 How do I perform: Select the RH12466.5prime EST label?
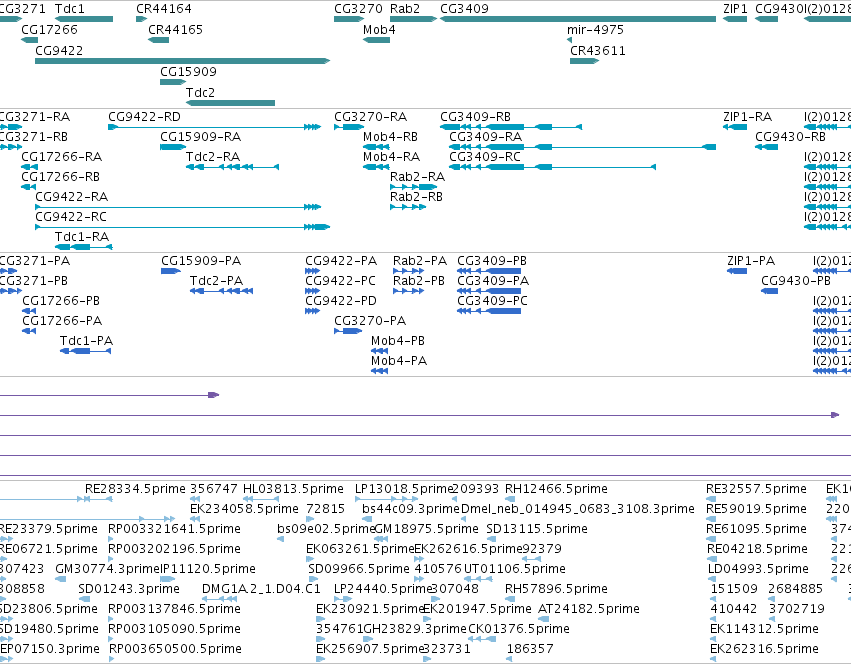[556, 489]
